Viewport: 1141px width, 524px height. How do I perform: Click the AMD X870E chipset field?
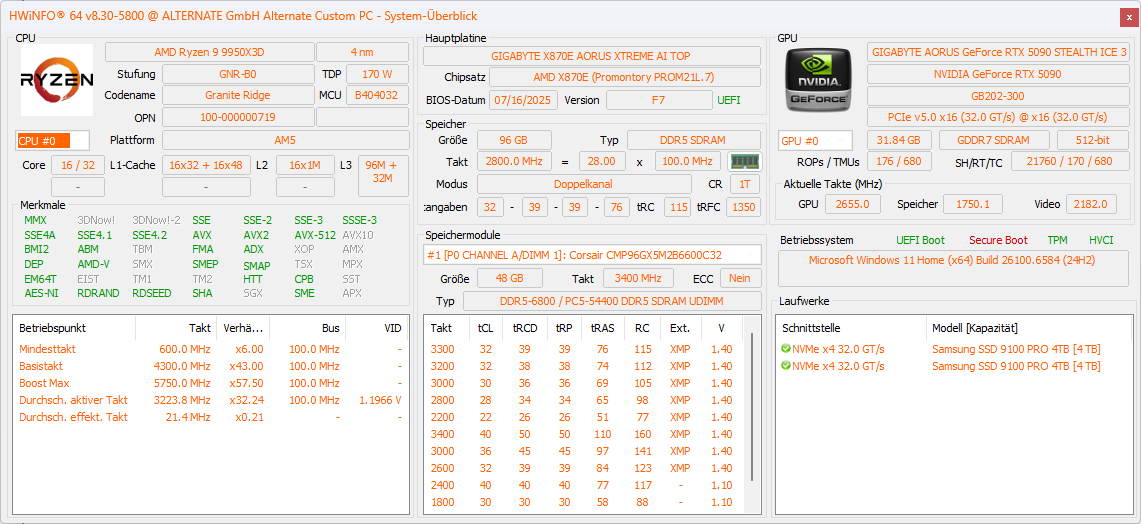coord(624,77)
